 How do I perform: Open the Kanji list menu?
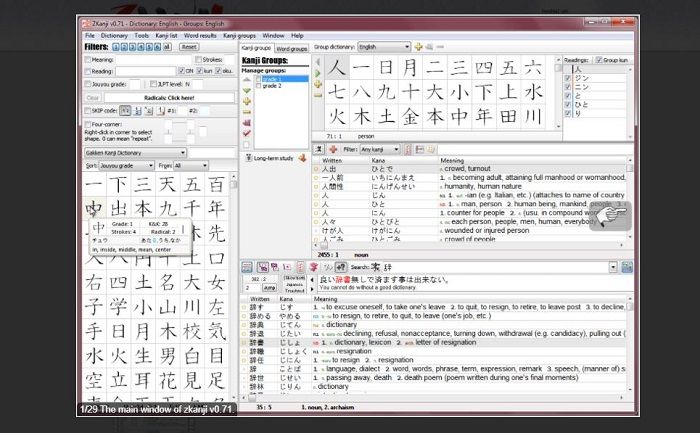click(x=167, y=36)
